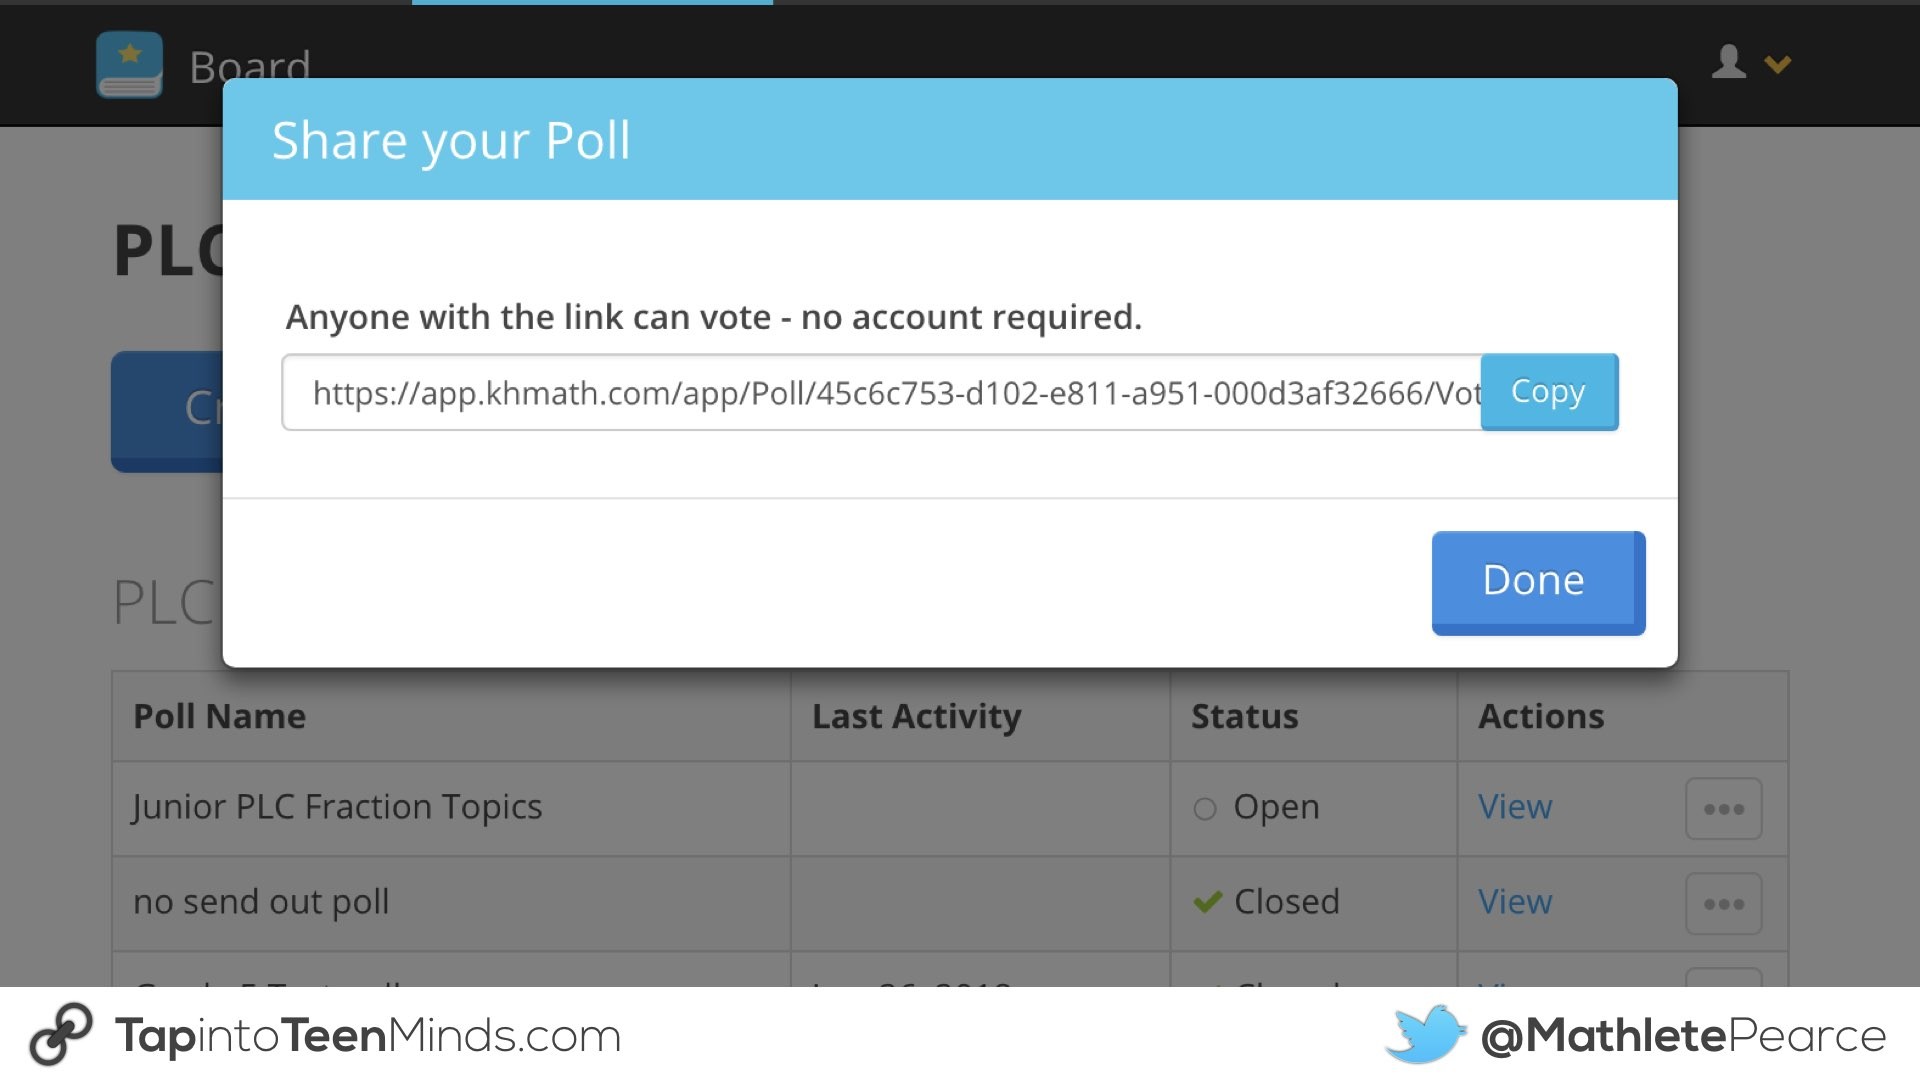Open more actions for no send out poll
This screenshot has height=1080, width=1920.
(x=1723, y=904)
